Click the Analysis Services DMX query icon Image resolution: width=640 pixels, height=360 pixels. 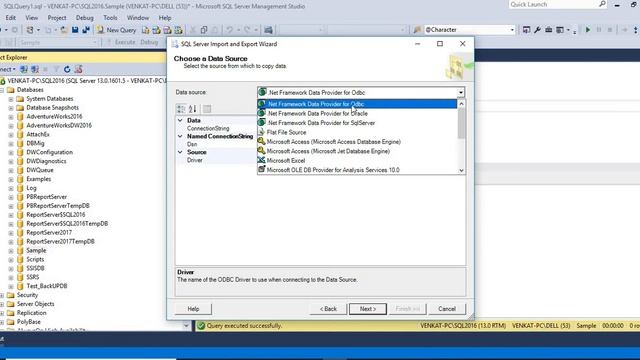point(167,30)
